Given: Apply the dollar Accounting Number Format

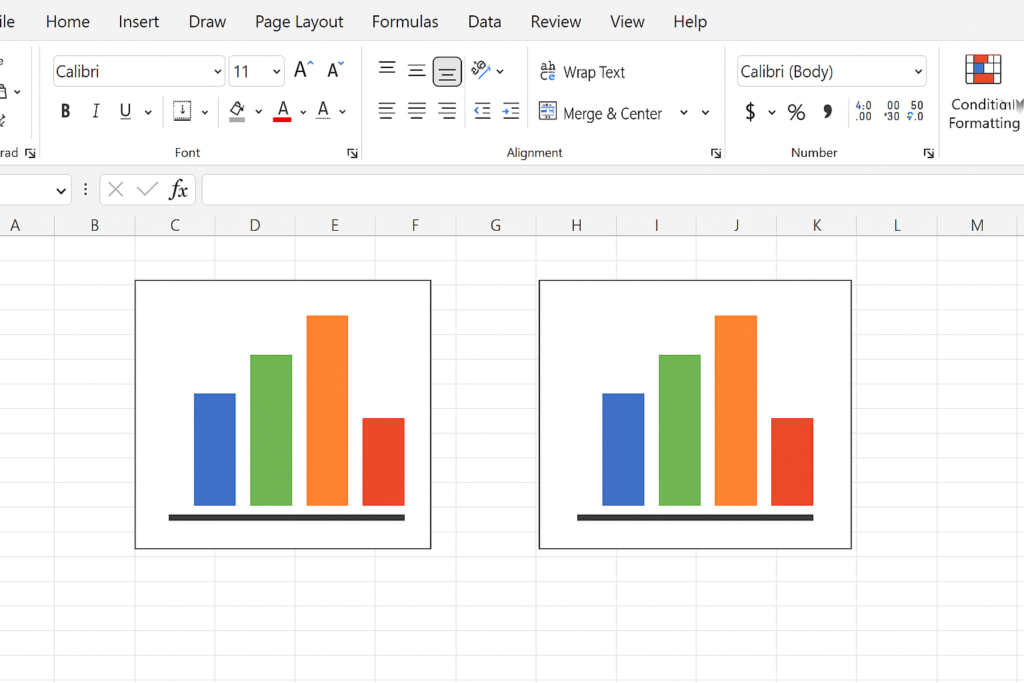Looking at the screenshot, I should click(x=750, y=112).
